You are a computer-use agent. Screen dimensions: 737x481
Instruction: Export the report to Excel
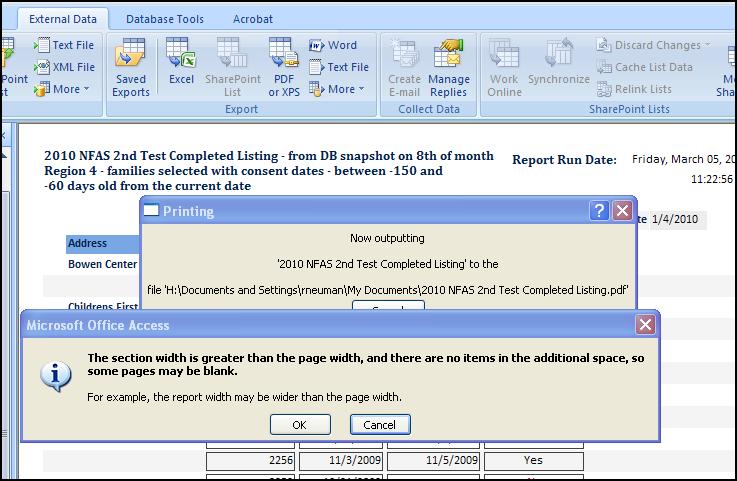point(181,62)
